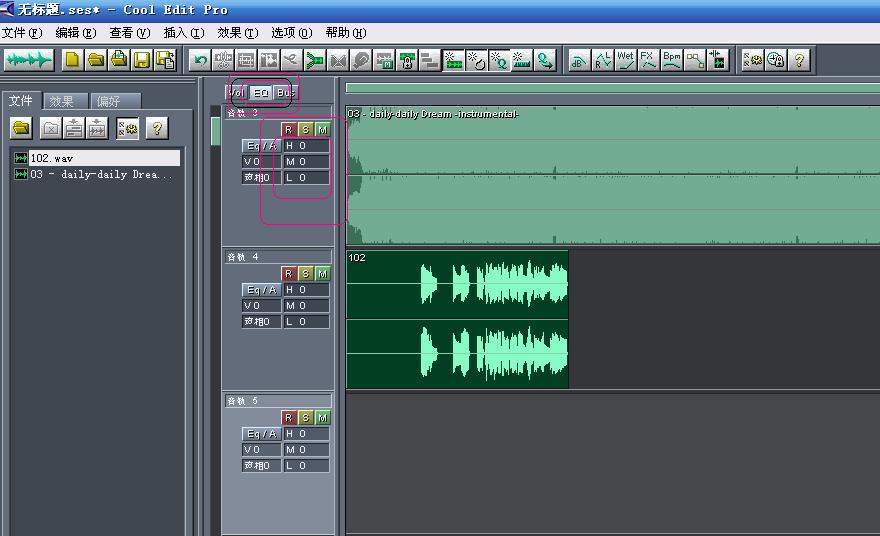The width and height of the screenshot is (880, 536).
Task: Switch to the waveform edit view icon
Action: tap(29, 60)
